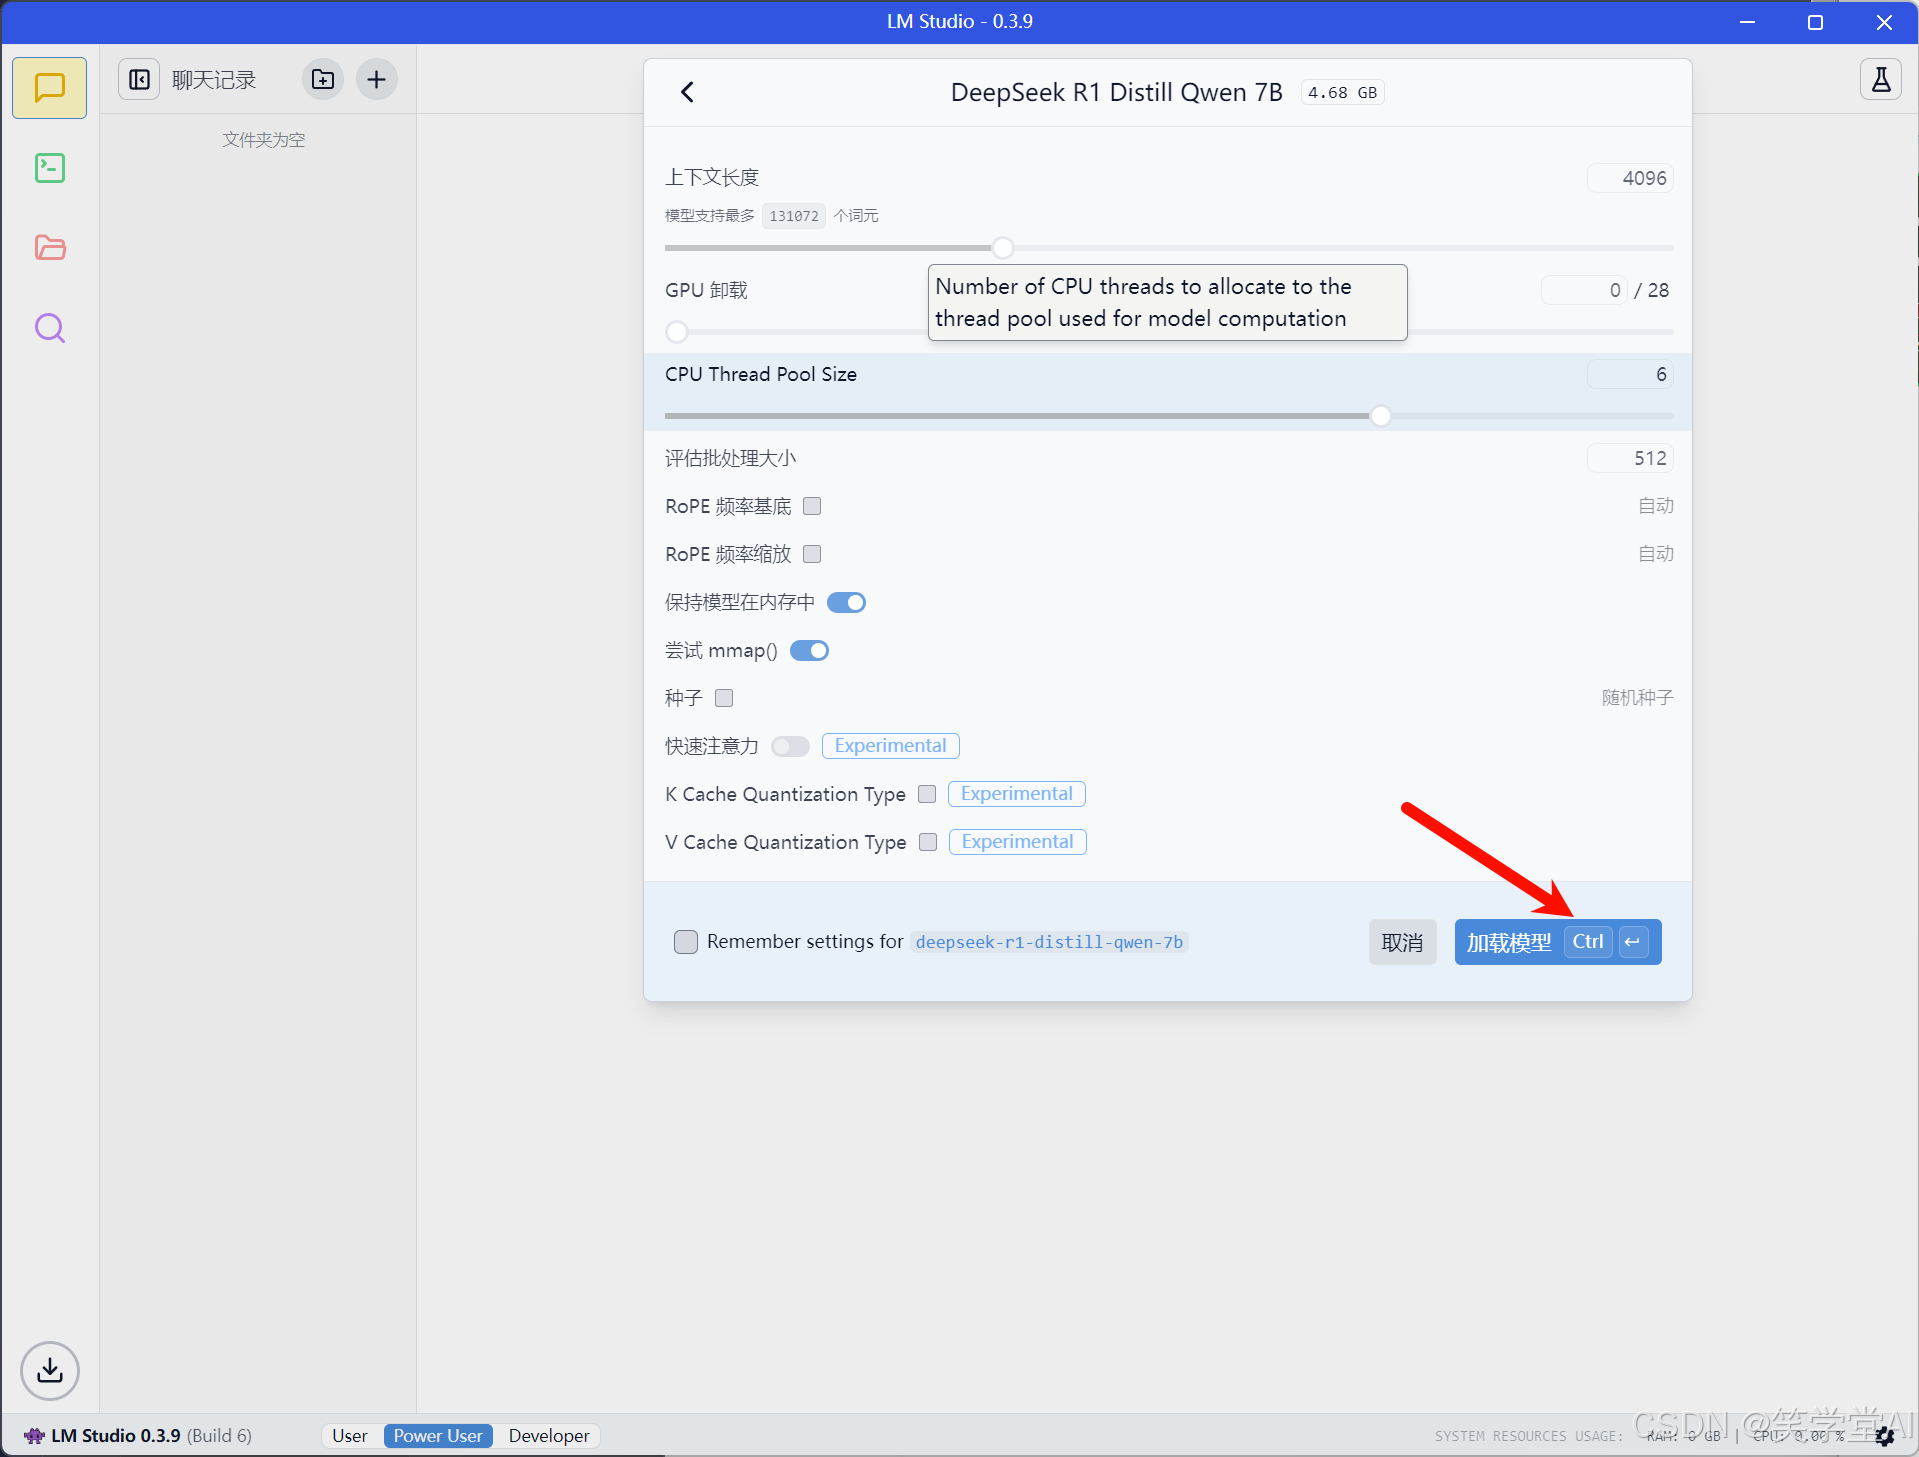Open the Developer terminal section
Screen dimensions: 1919x1457
tap(49, 168)
